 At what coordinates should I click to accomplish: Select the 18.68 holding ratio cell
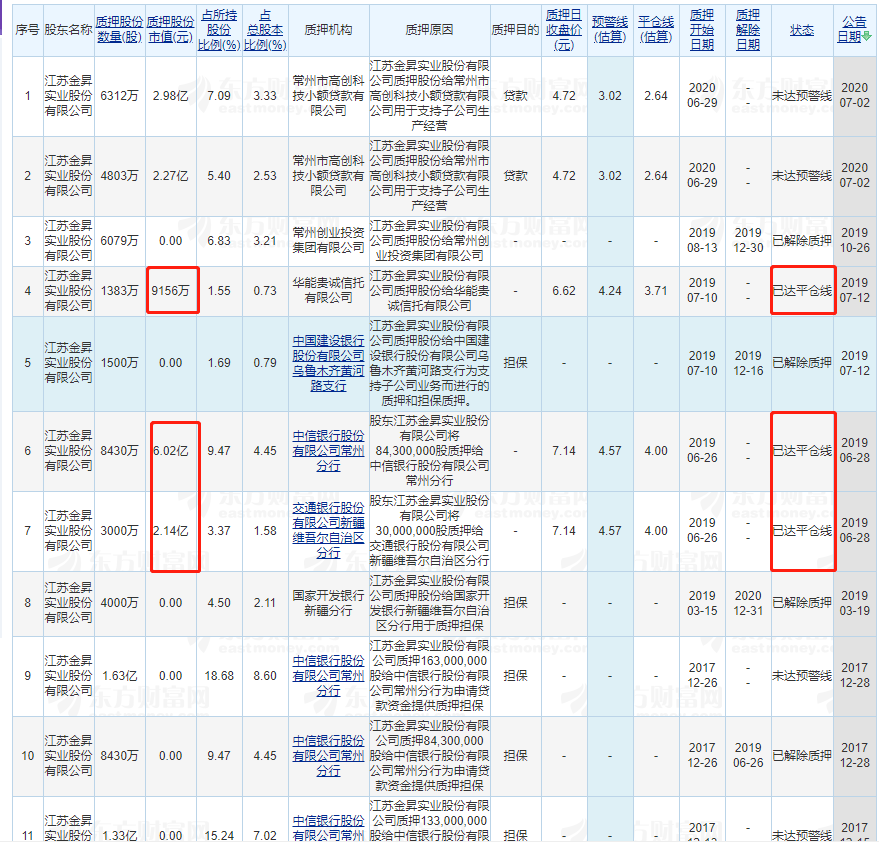pyautogui.click(x=219, y=676)
